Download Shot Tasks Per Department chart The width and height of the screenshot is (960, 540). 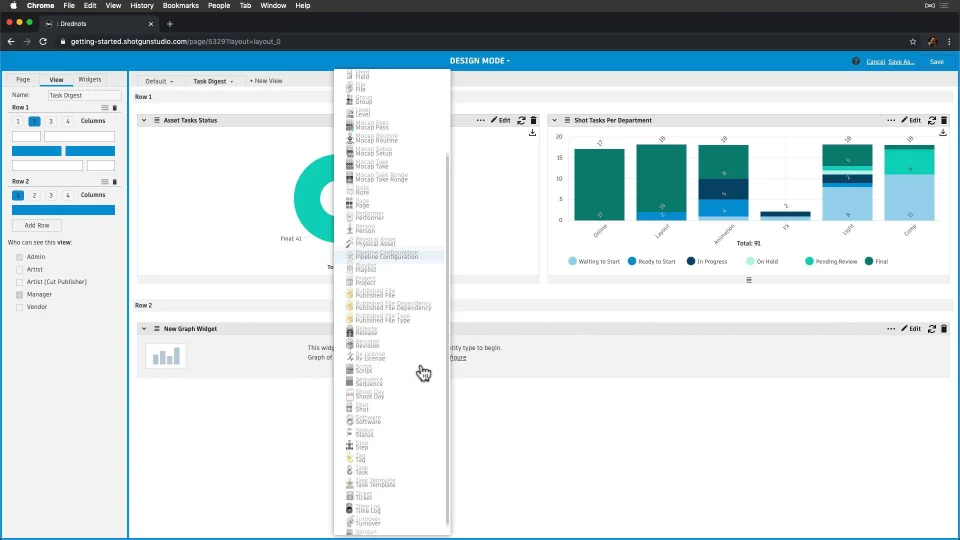click(943, 132)
